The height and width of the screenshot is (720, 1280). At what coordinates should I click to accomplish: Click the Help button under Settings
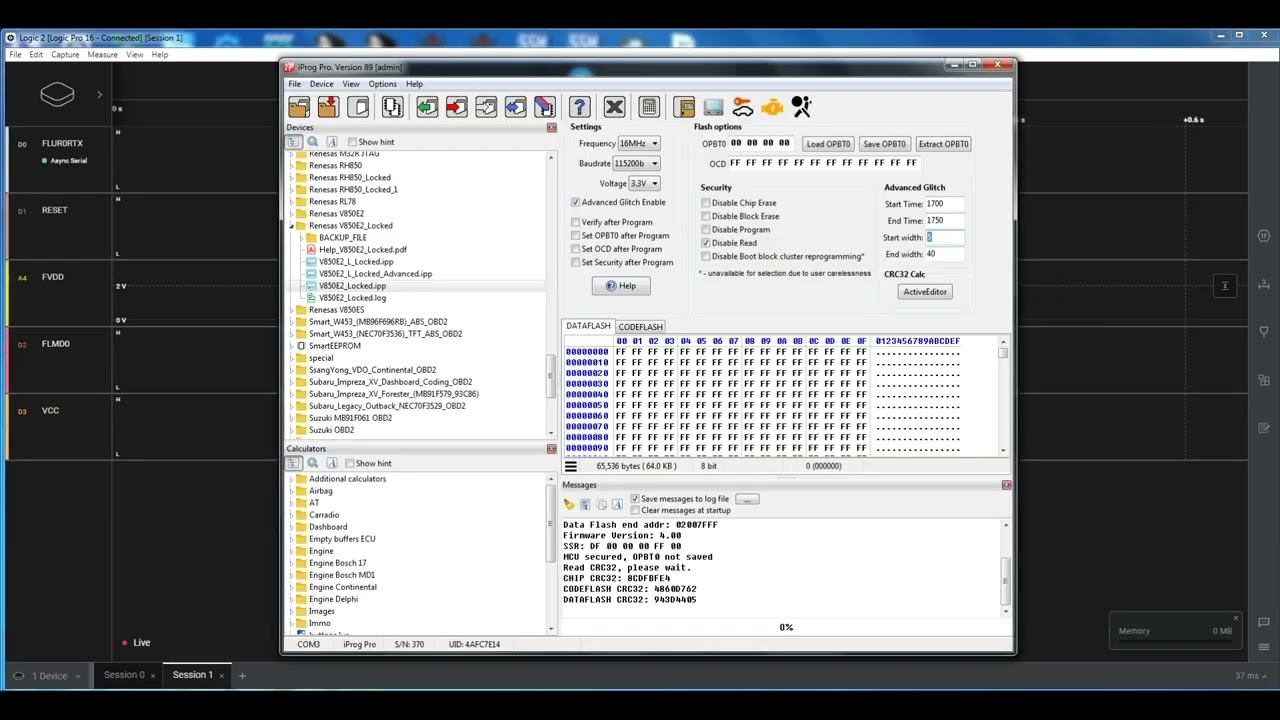click(621, 286)
